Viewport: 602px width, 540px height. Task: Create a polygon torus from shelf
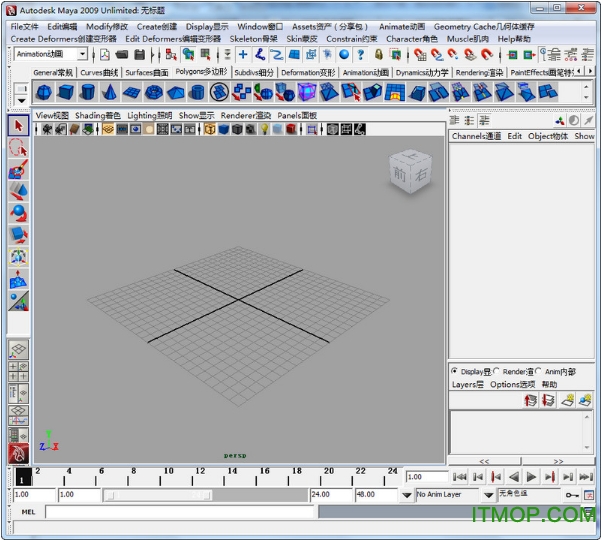(x=154, y=92)
